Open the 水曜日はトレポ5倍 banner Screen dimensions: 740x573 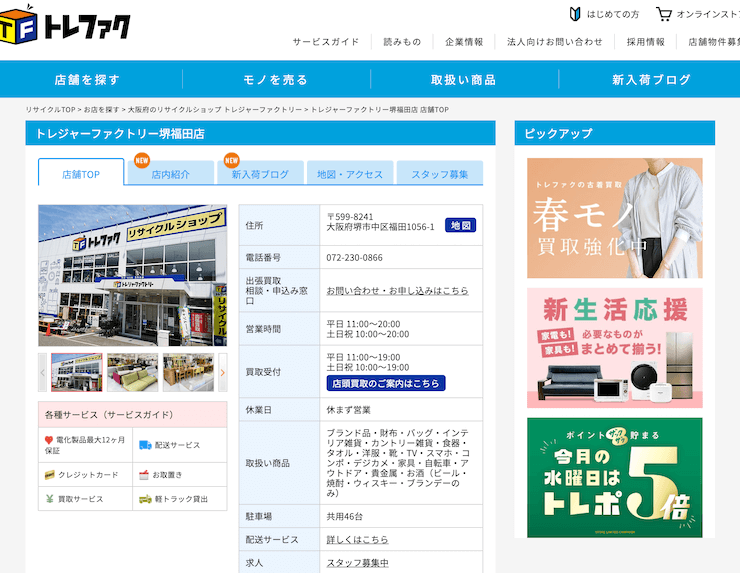614,478
